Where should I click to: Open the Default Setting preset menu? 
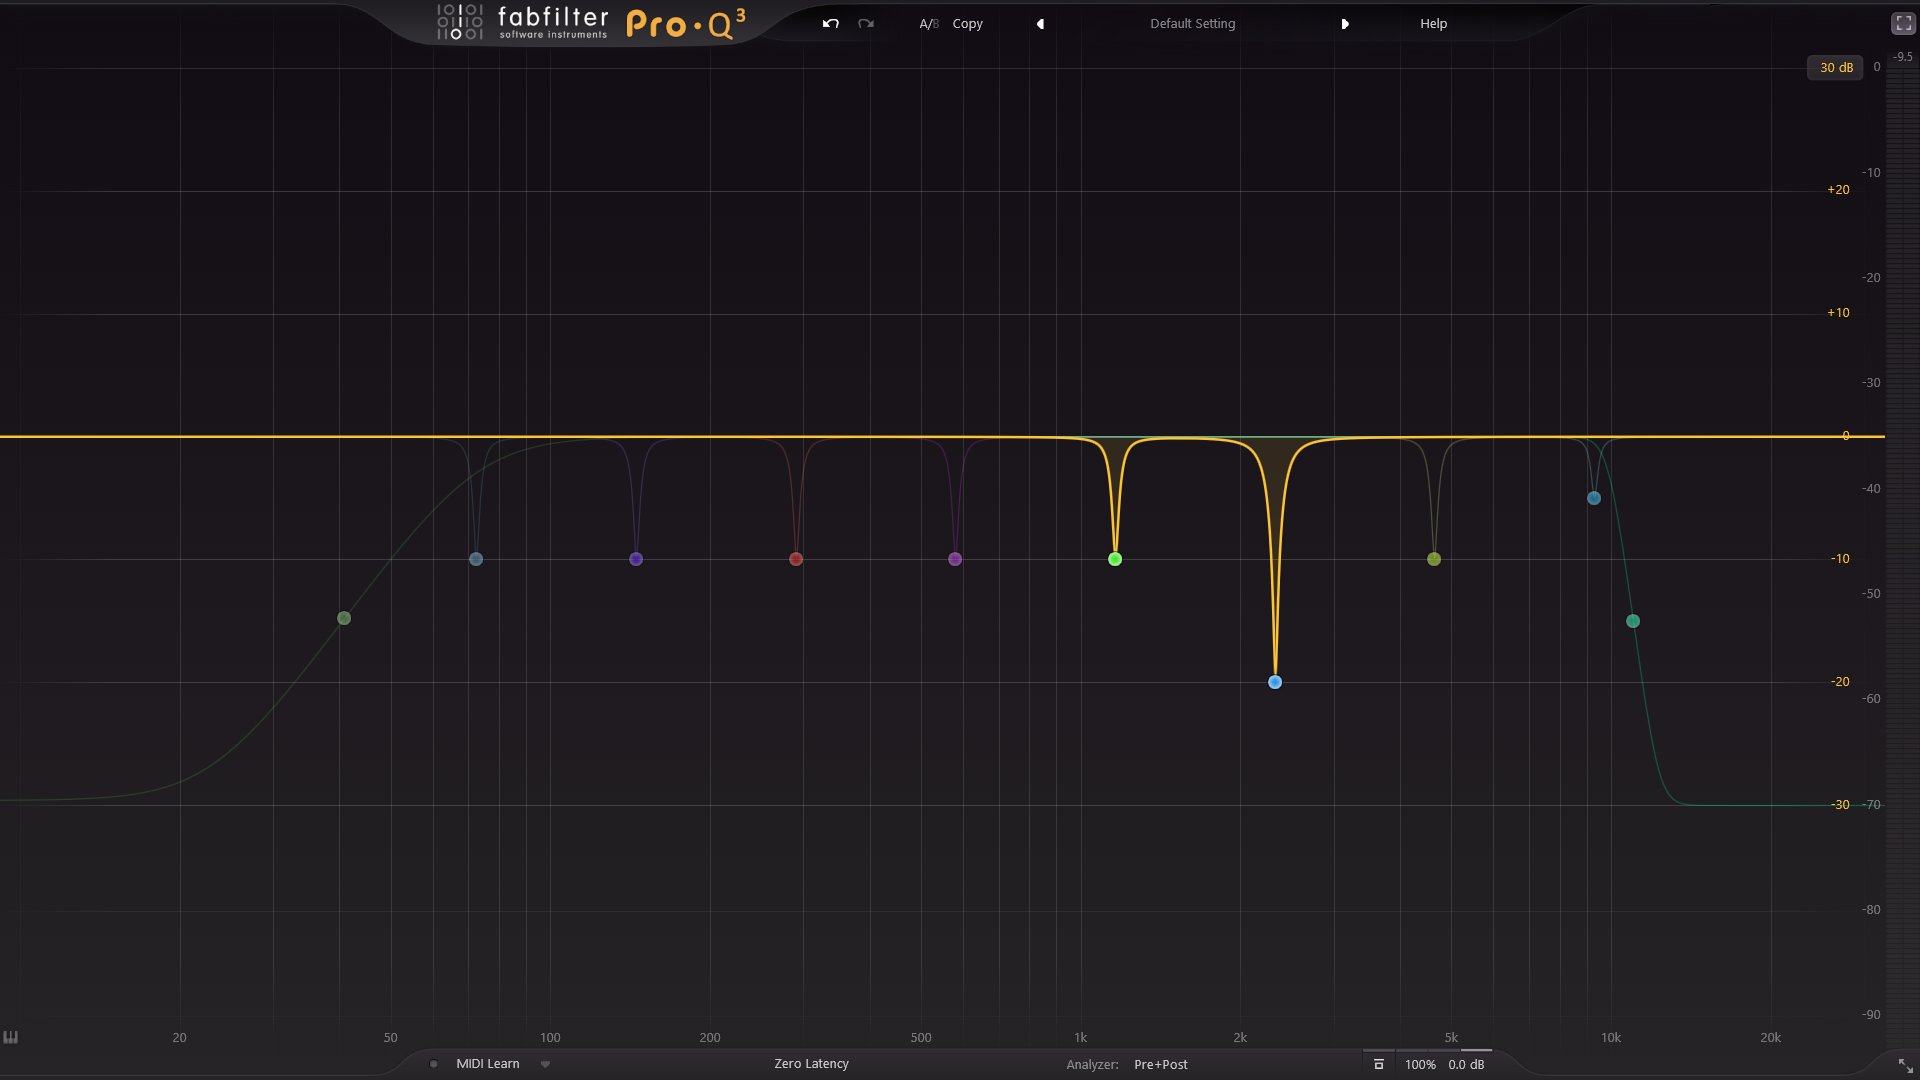(1192, 24)
